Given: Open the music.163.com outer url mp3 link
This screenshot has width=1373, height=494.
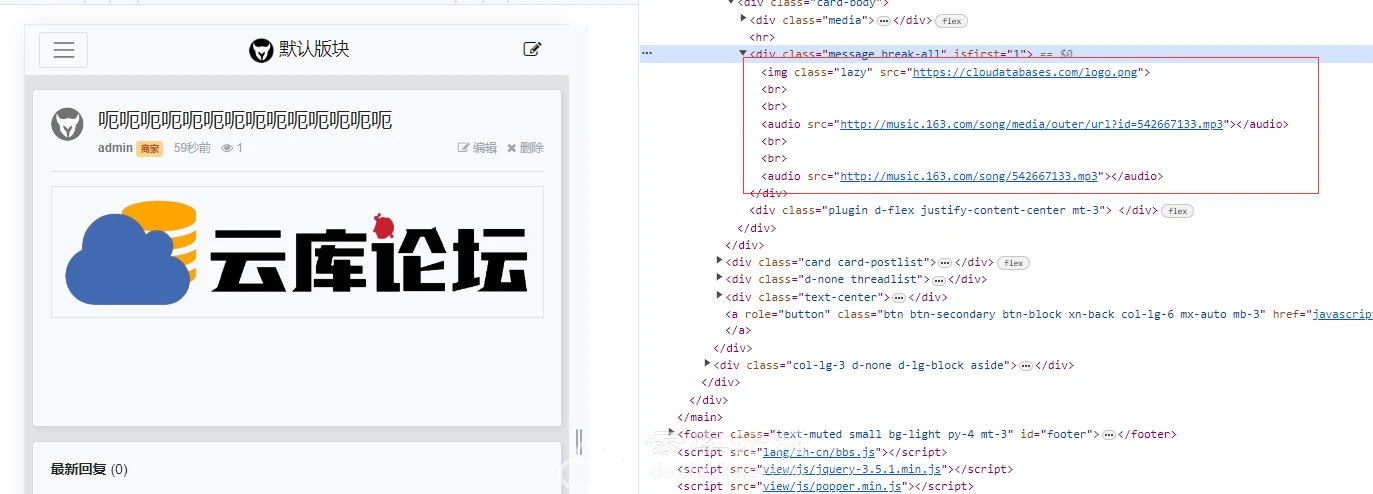Looking at the screenshot, I should coord(1032,124).
